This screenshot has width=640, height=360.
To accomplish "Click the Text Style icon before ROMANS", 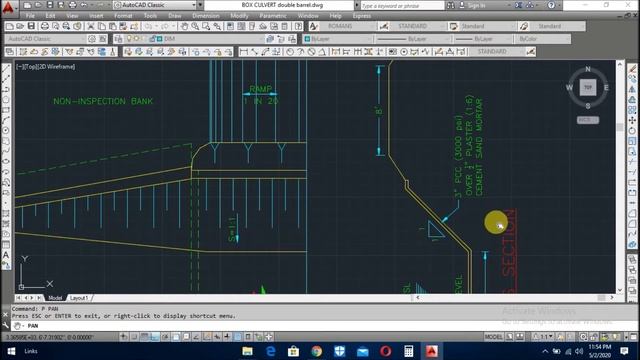I will point(313,27).
